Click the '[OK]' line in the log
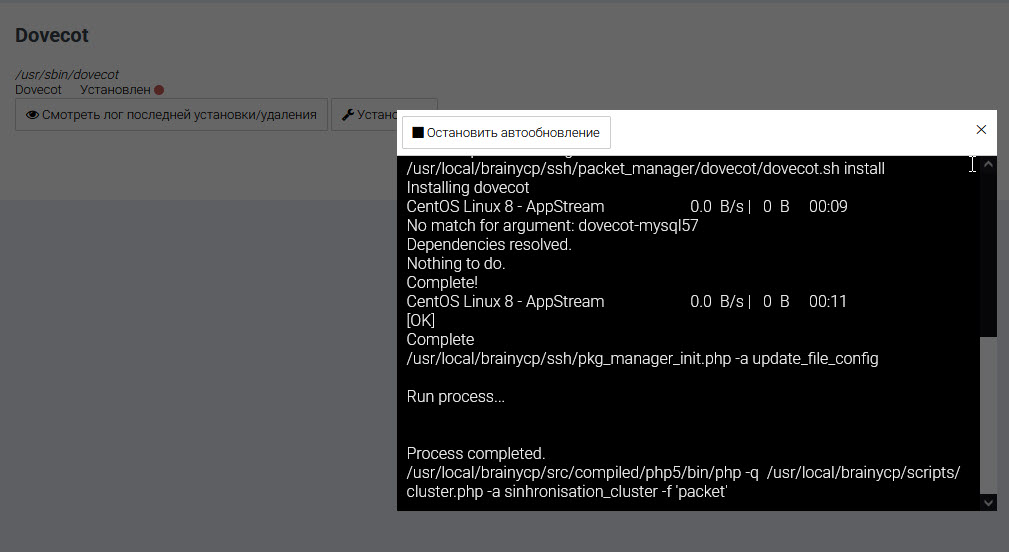 421,320
